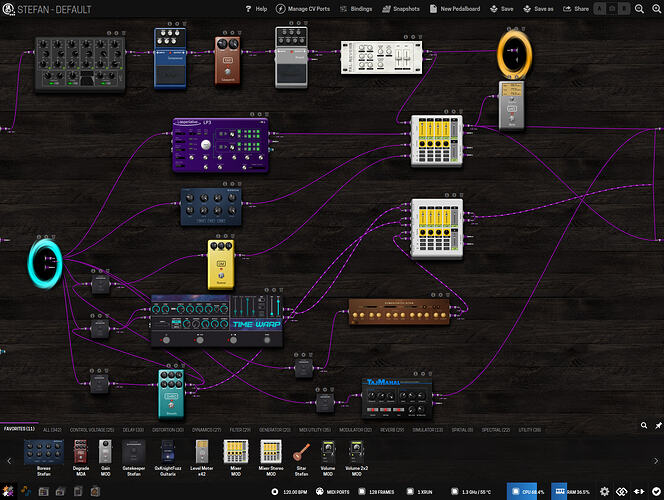This screenshot has width=664, height=500.
Task: Click the 128 Frames buffer size
Action: (x=376, y=492)
